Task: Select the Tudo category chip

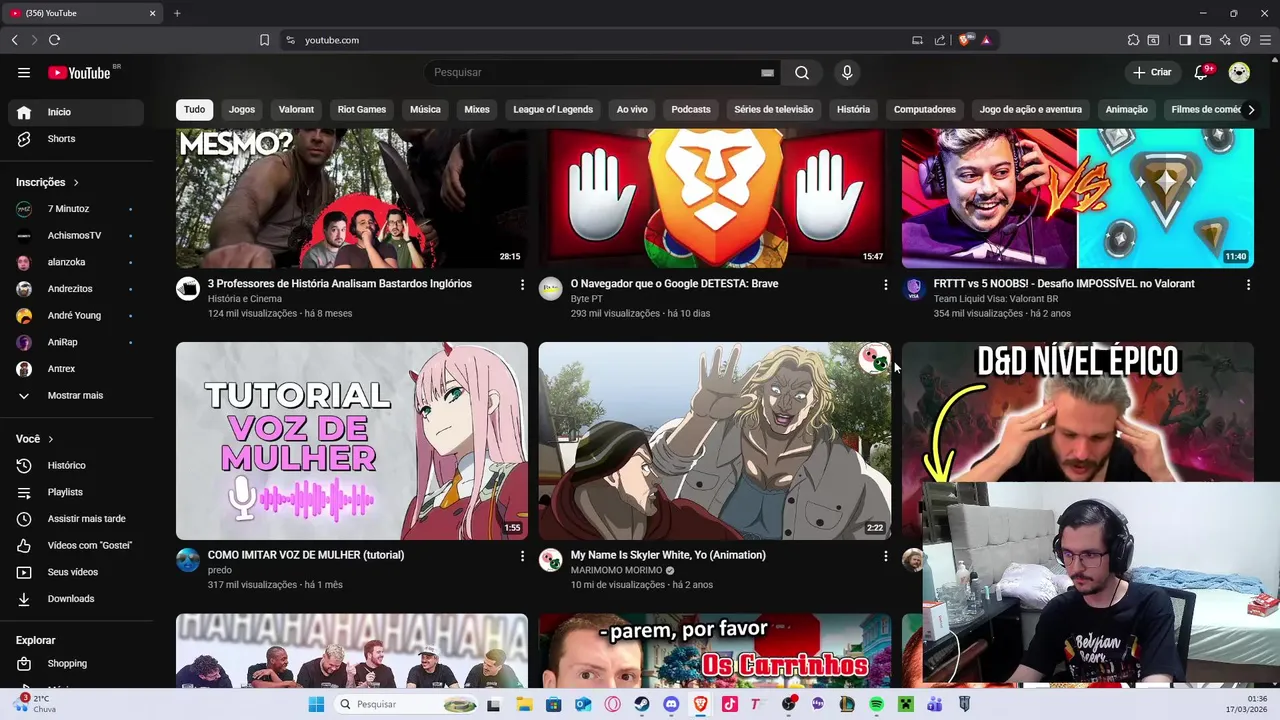Action: 194,109
